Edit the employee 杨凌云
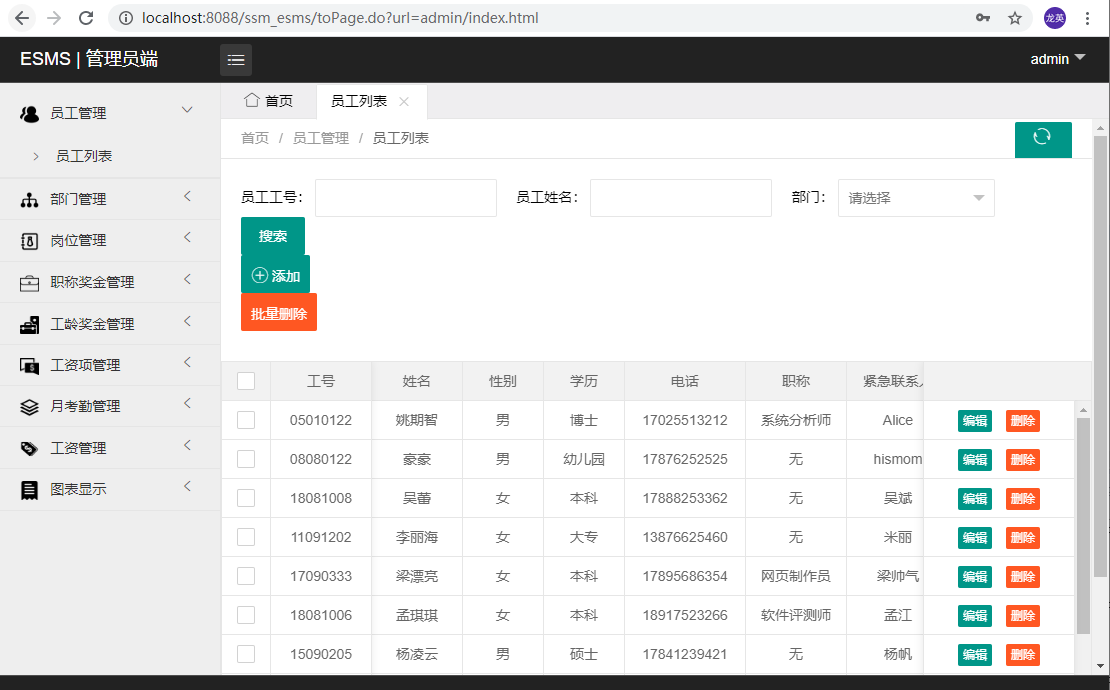Image resolution: width=1110 pixels, height=690 pixels. pyautogui.click(x=975, y=655)
